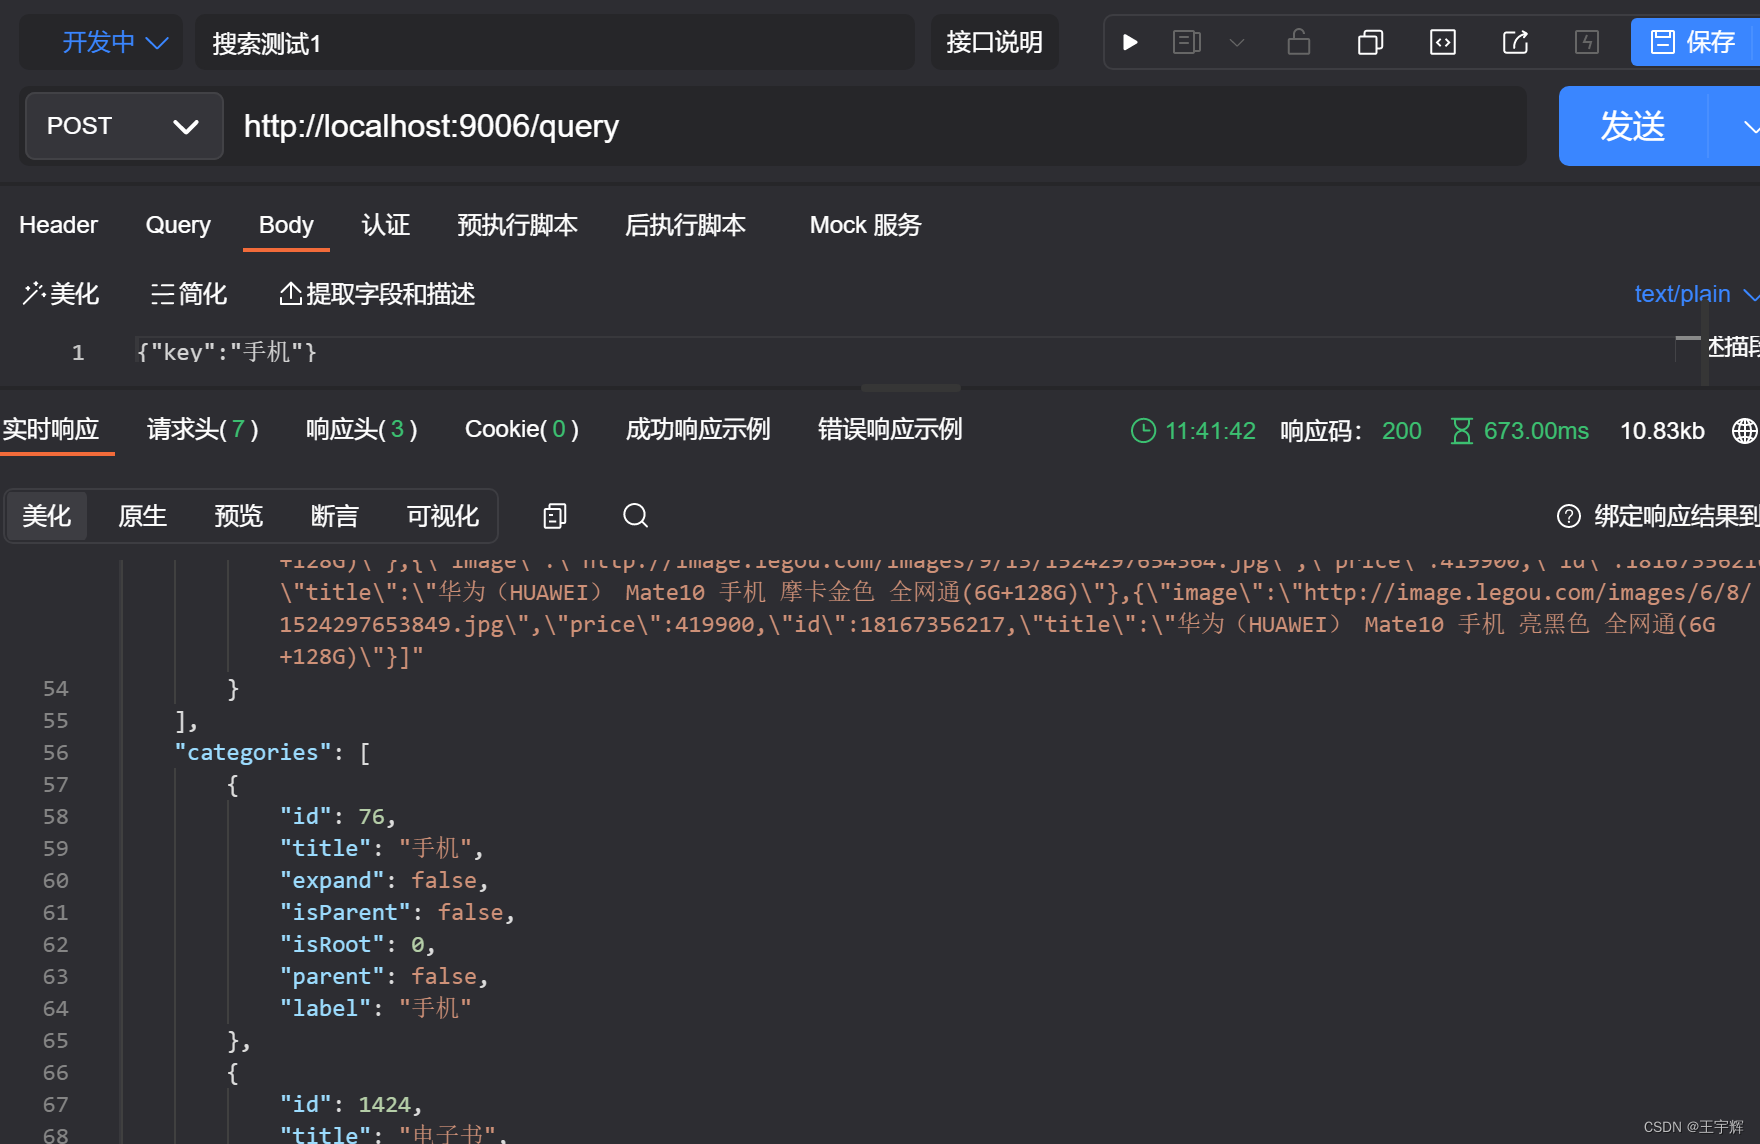Screen dimensions: 1760x1144
Task: Open the document panel icon in toolbar
Action: pos(1186,42)
